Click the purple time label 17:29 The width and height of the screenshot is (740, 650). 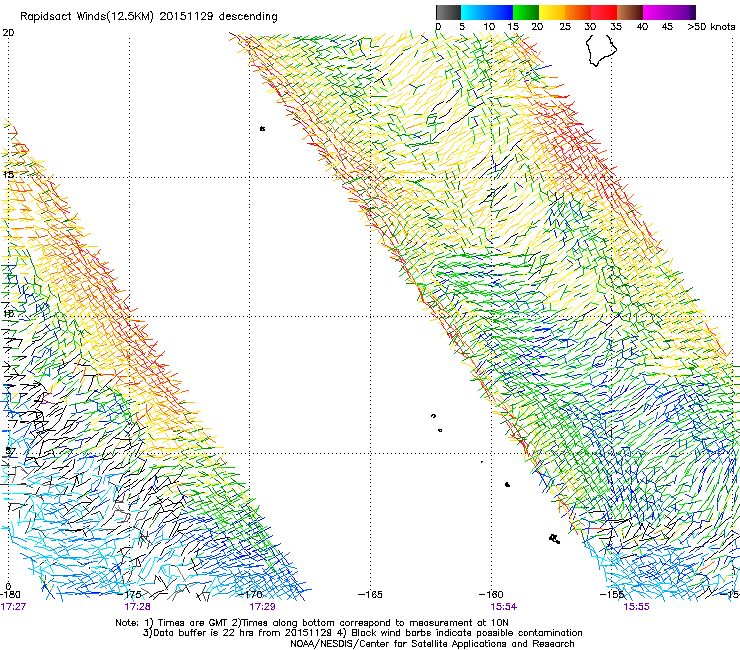coord(262,607)
